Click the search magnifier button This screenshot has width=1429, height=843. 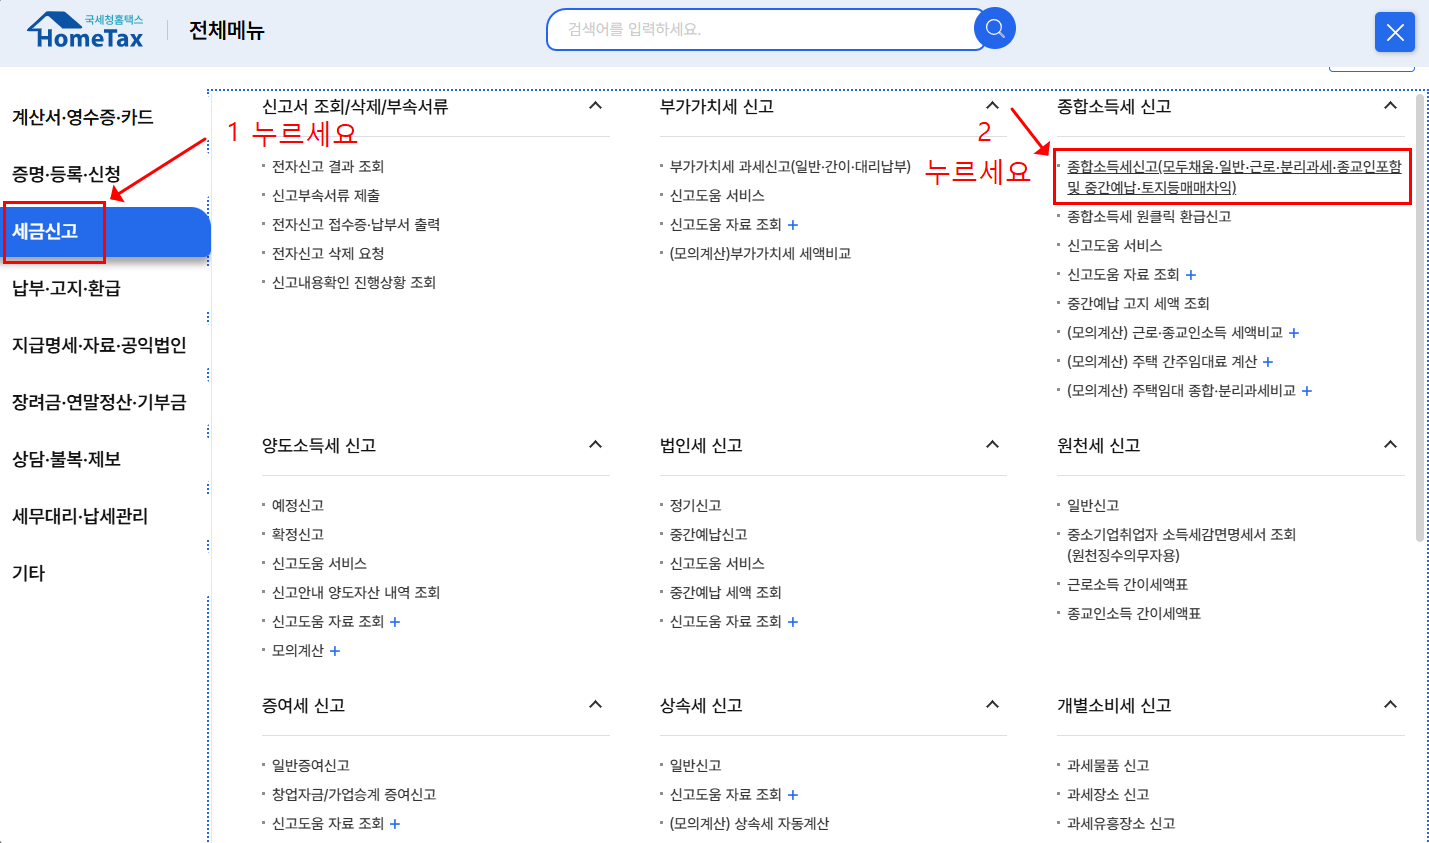coord(995,28)
